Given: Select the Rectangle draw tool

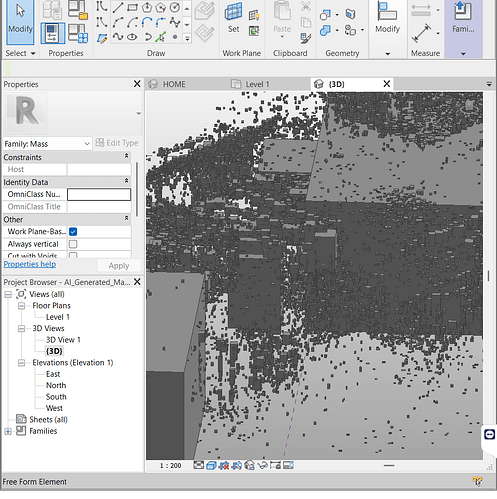Looking at the screenshot, I should (132, 7).
